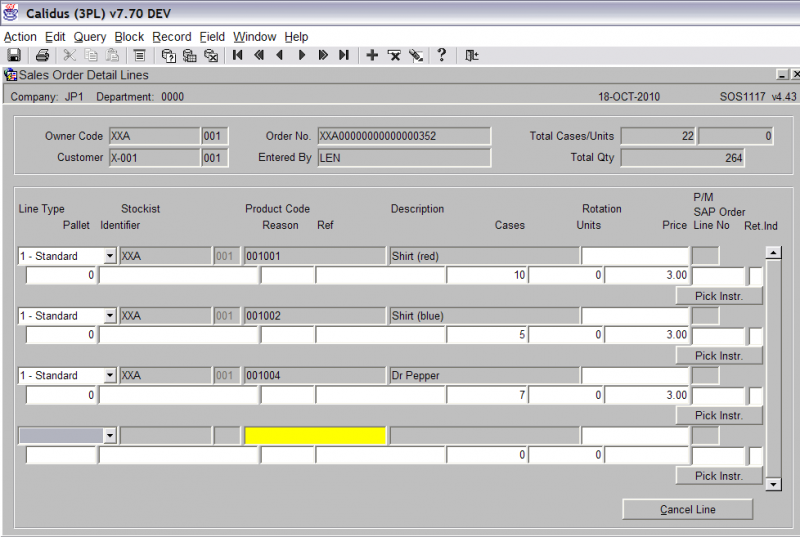The height and width of the screenshot is (537, 800).
Task: Open the Action menu
Action: 20,37
